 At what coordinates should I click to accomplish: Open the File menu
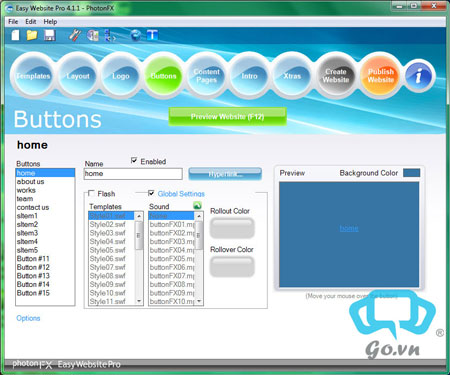tap(13, 22)
